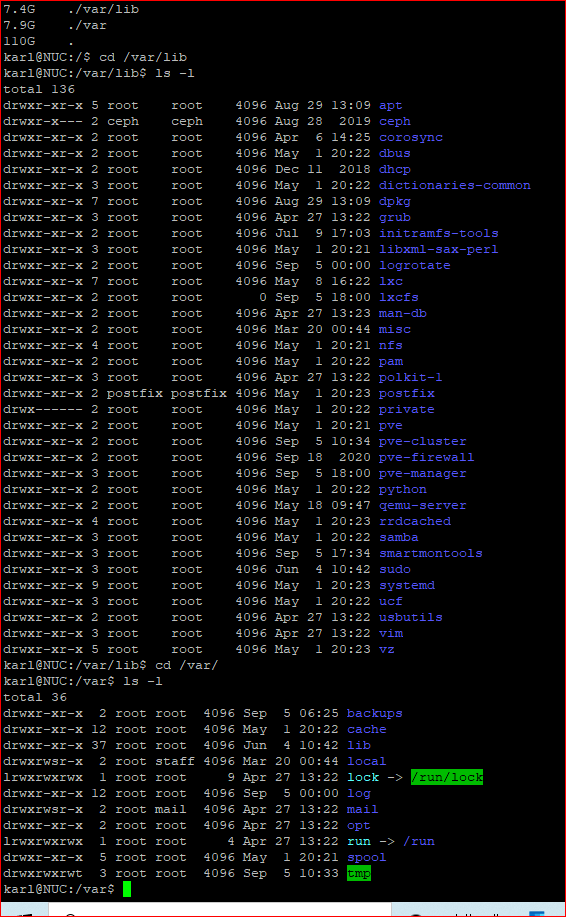
Task: Click the 'cd /var/' command line
Action: (x=111, y=666)
